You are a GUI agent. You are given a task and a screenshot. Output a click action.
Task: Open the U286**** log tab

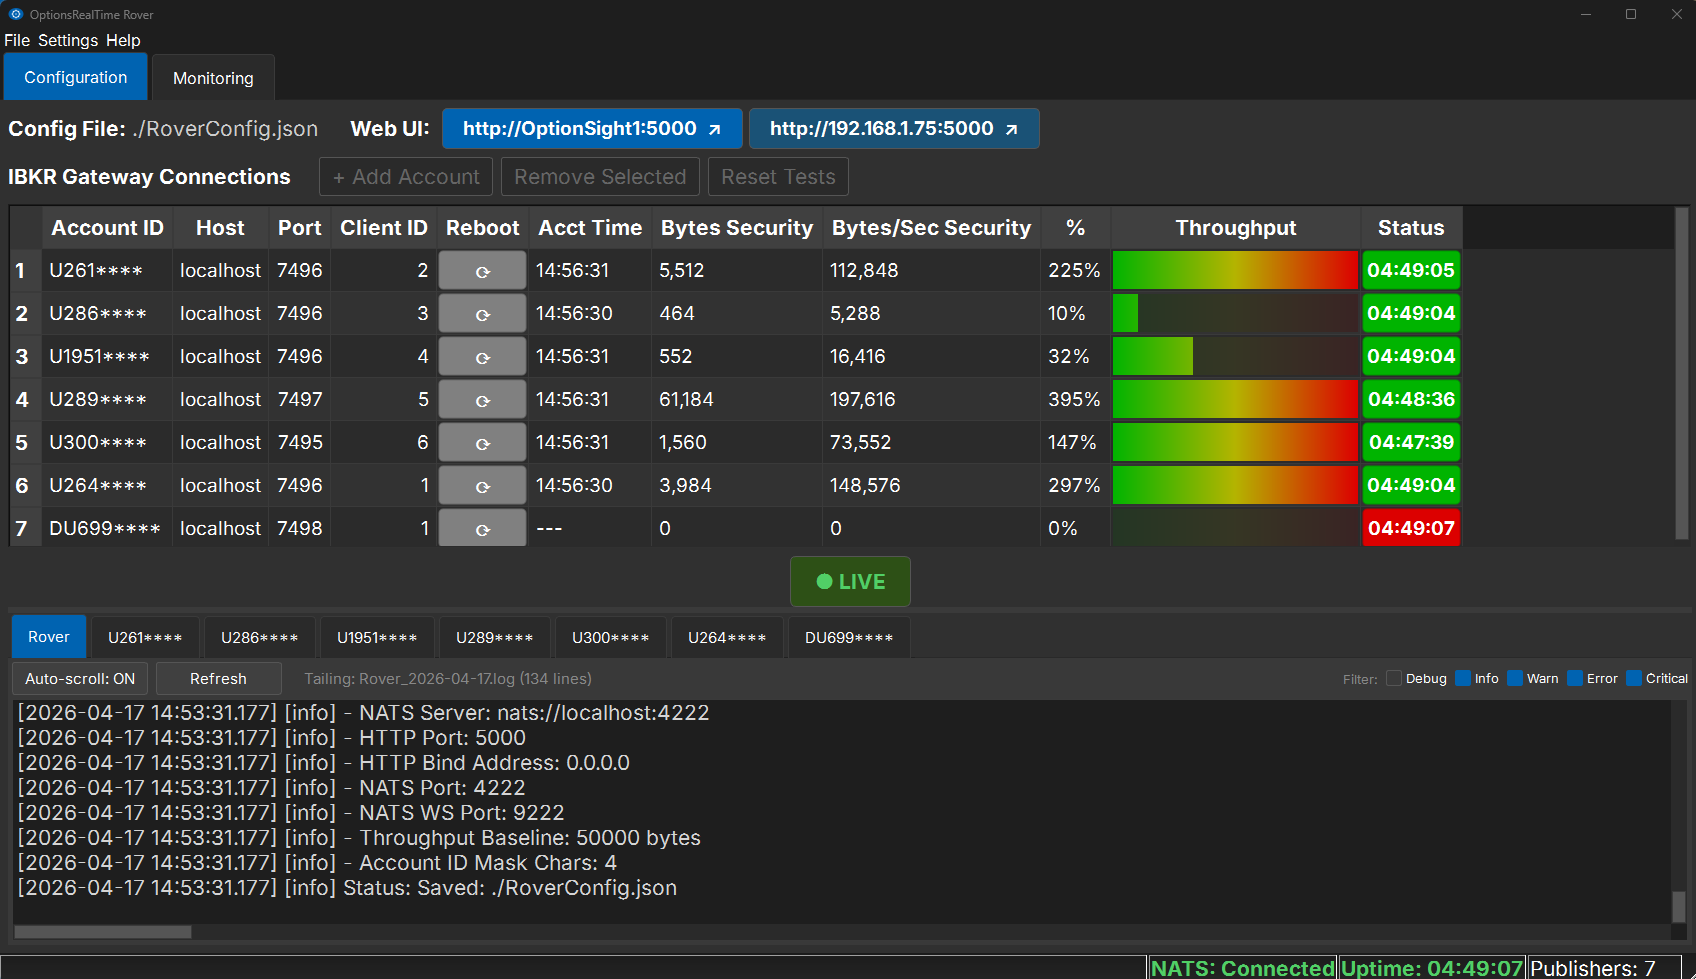coord(260,637)
